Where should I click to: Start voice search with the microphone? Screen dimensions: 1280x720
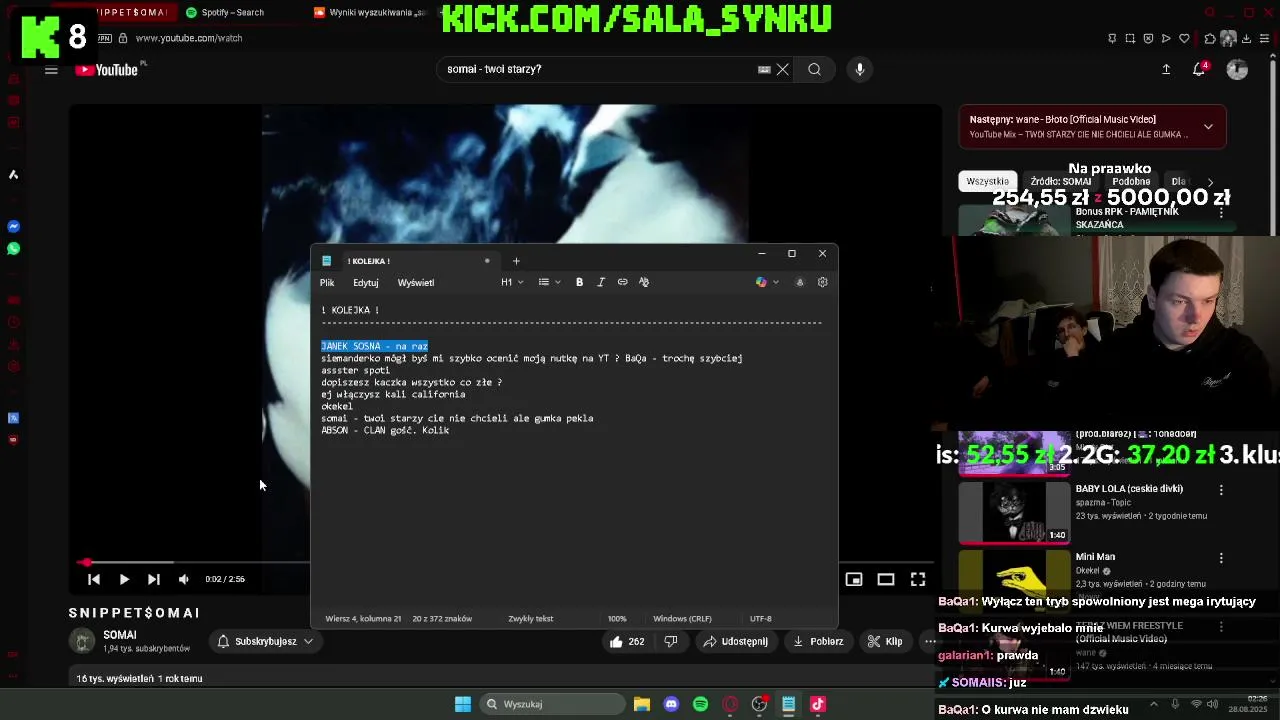click(859, 69)
